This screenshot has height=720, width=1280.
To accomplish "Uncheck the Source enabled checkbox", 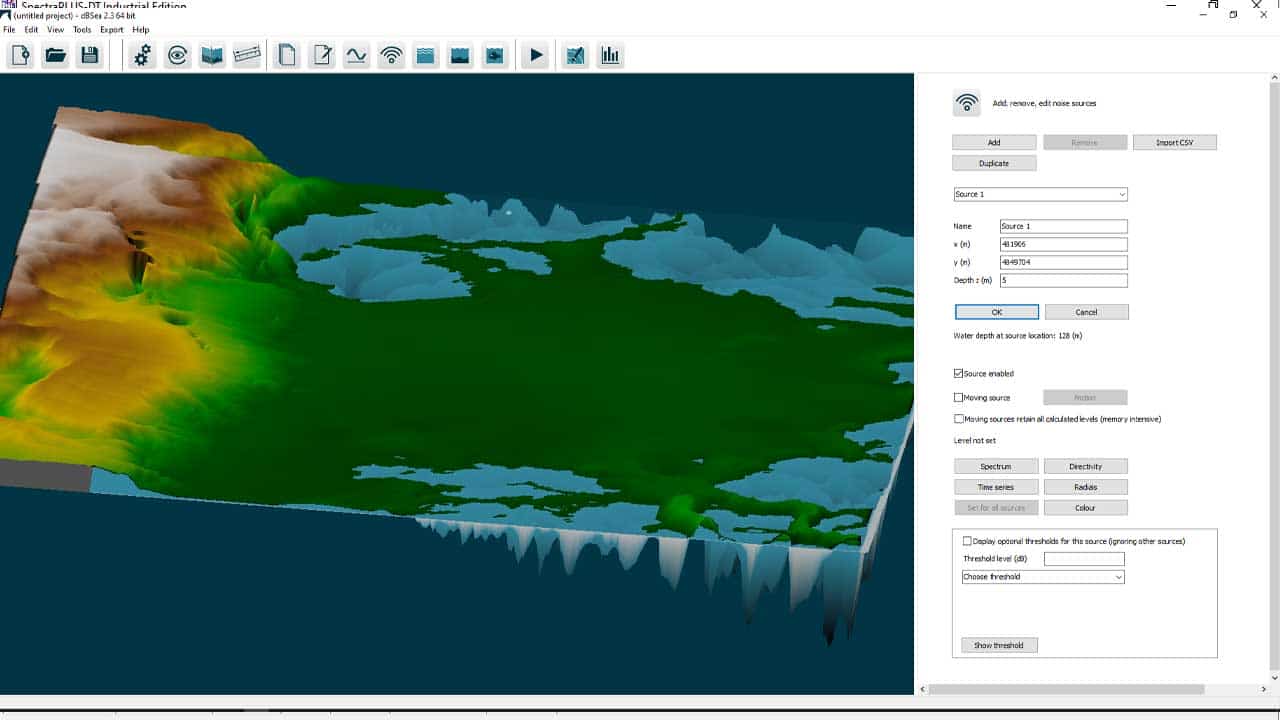I will click(x=959, y=374).
